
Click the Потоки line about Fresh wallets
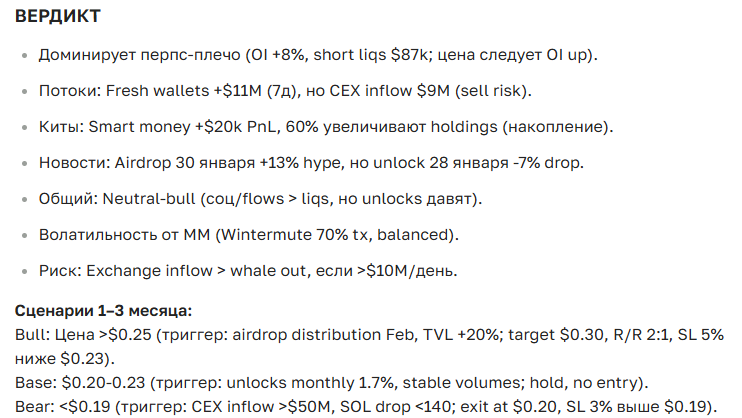[x=285, y=91]
